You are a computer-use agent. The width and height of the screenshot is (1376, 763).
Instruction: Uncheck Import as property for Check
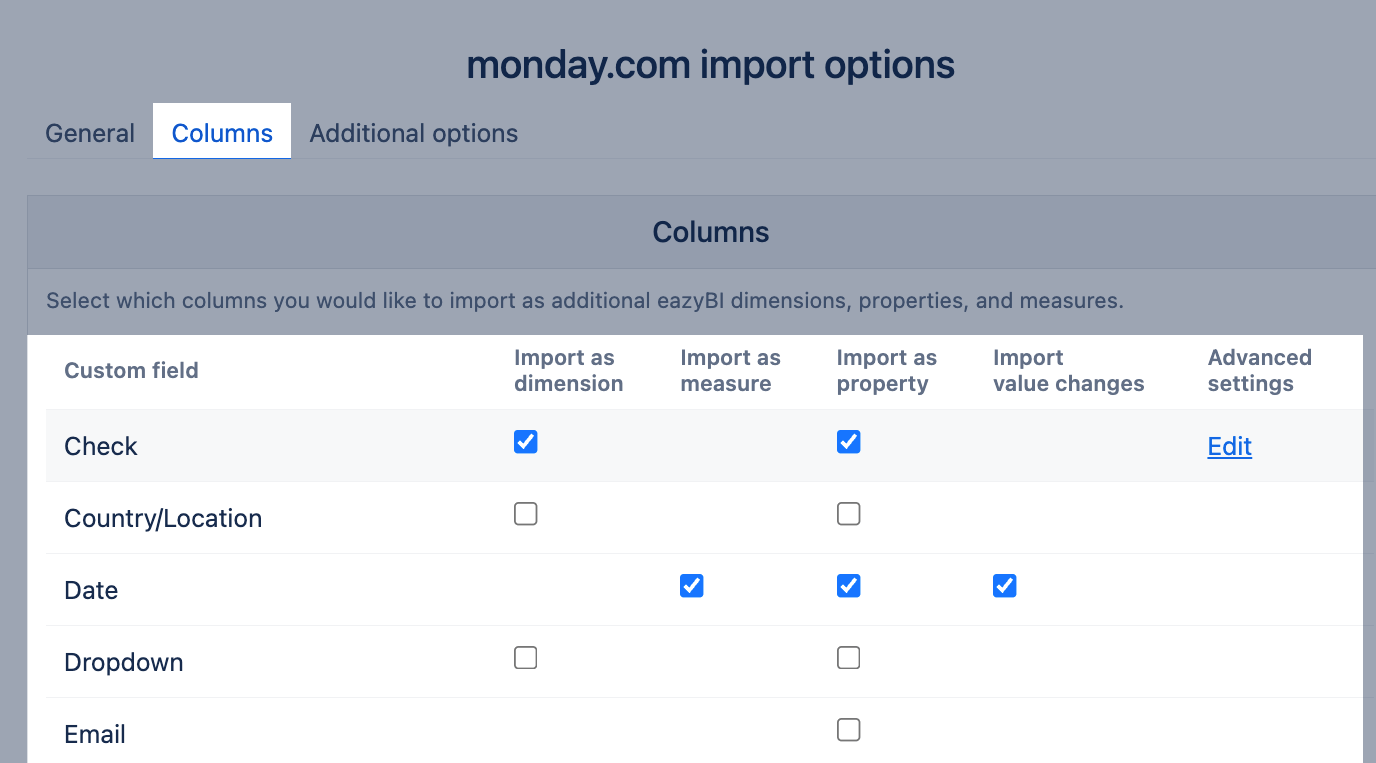(x=849, y=442)
